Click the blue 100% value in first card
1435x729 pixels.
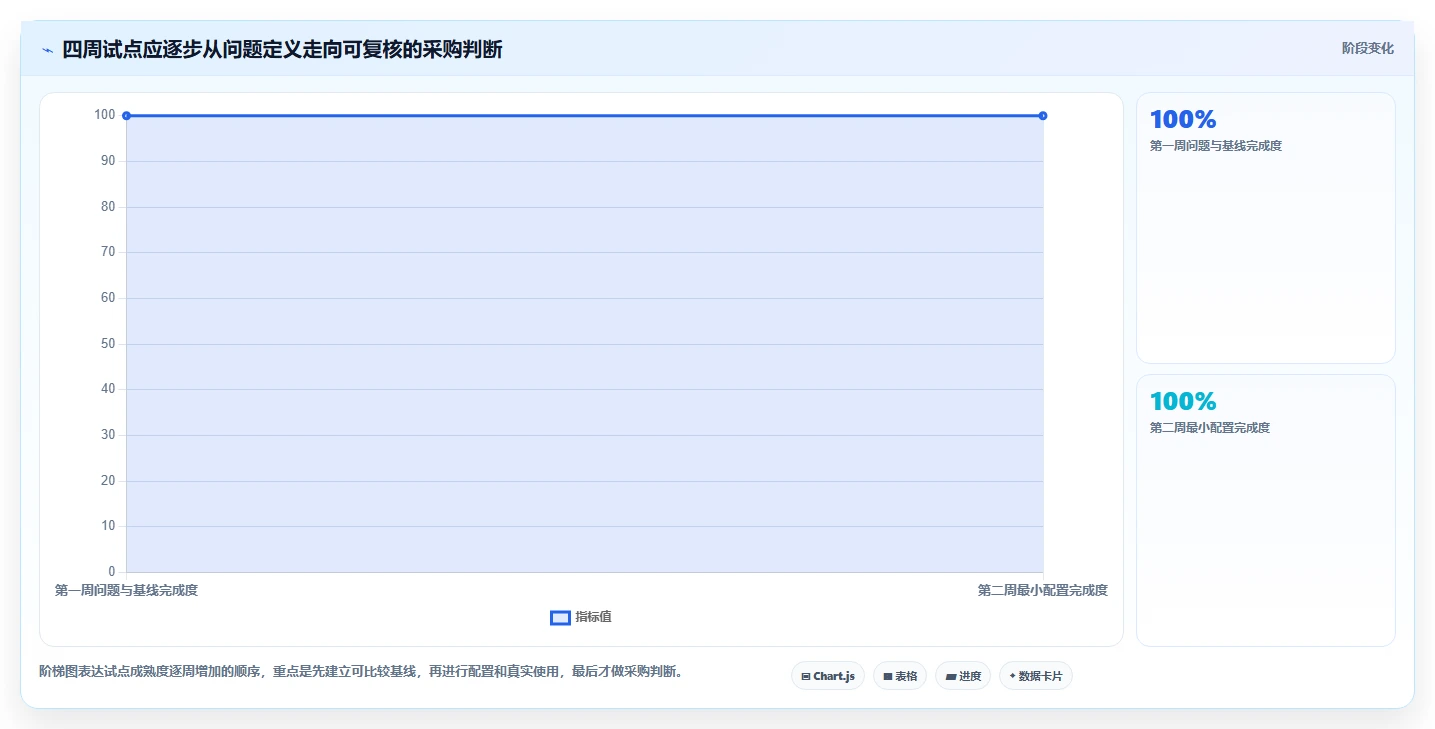coord(1183,120)
